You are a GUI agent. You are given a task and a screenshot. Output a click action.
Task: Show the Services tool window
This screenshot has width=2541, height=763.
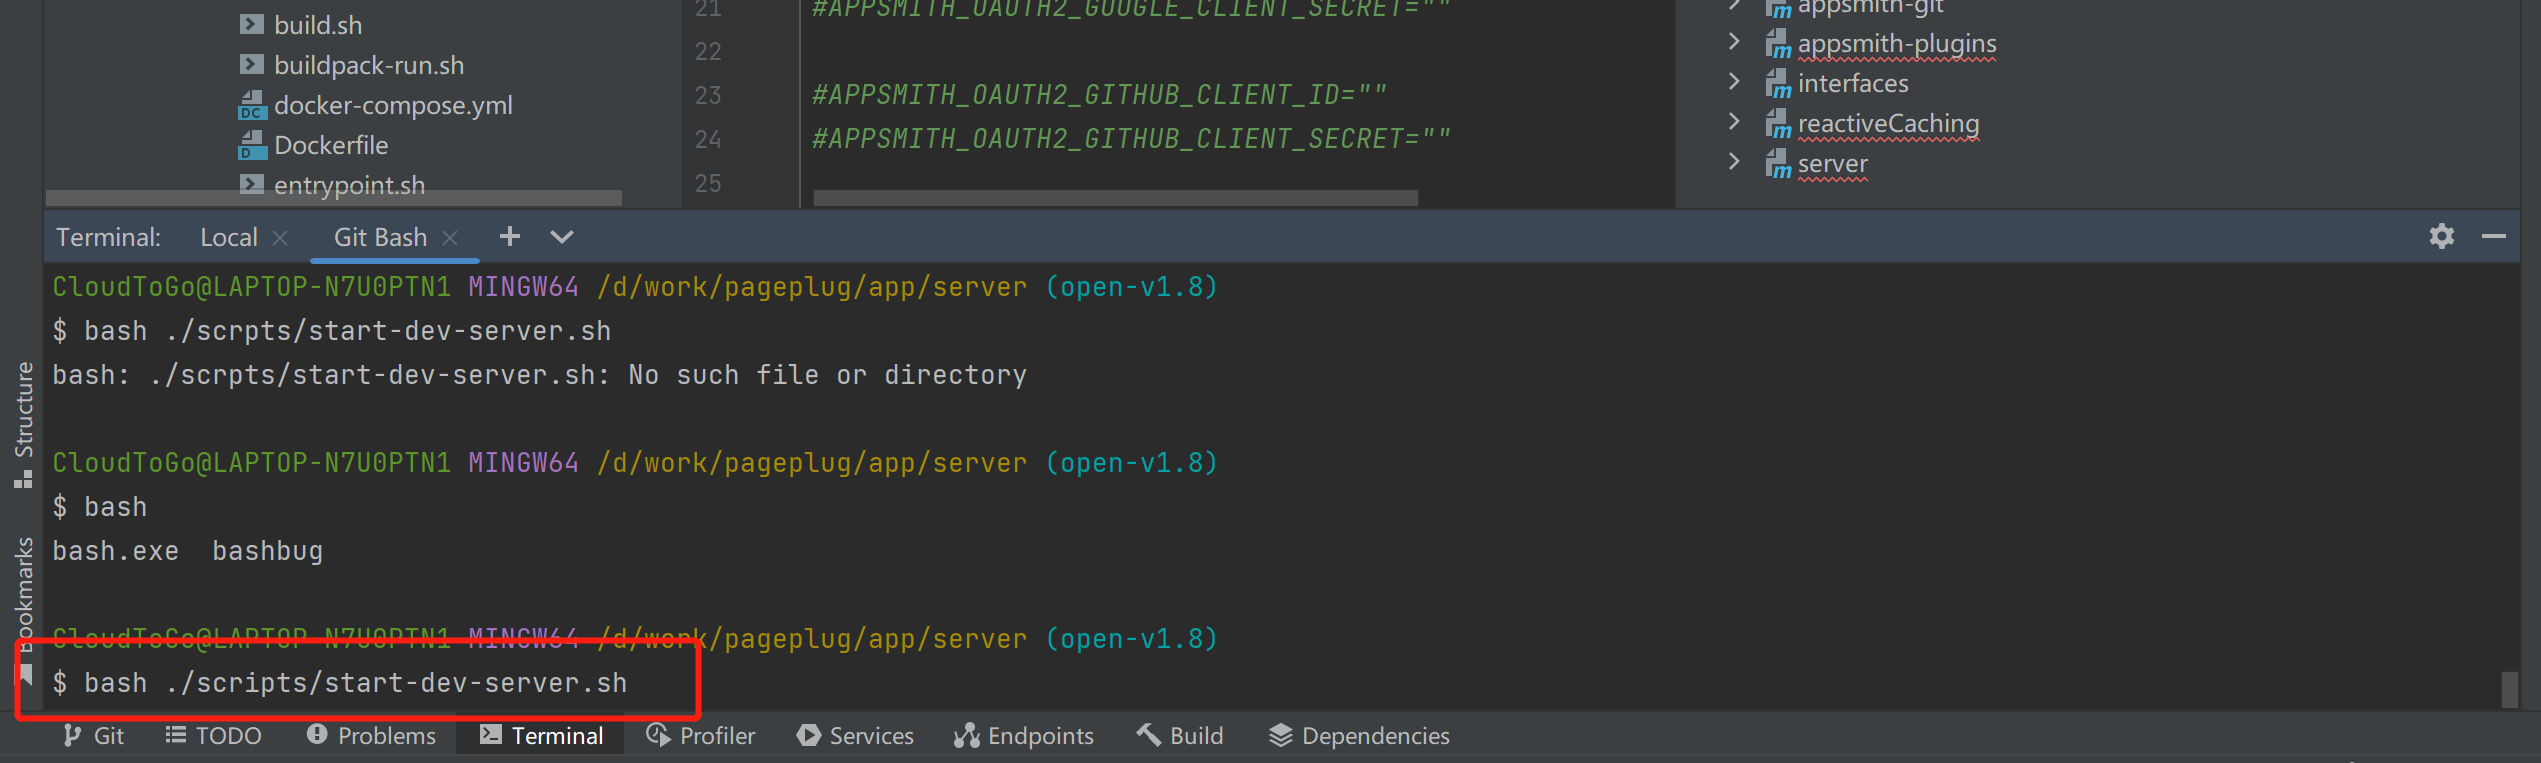click(x=856, y=736)
